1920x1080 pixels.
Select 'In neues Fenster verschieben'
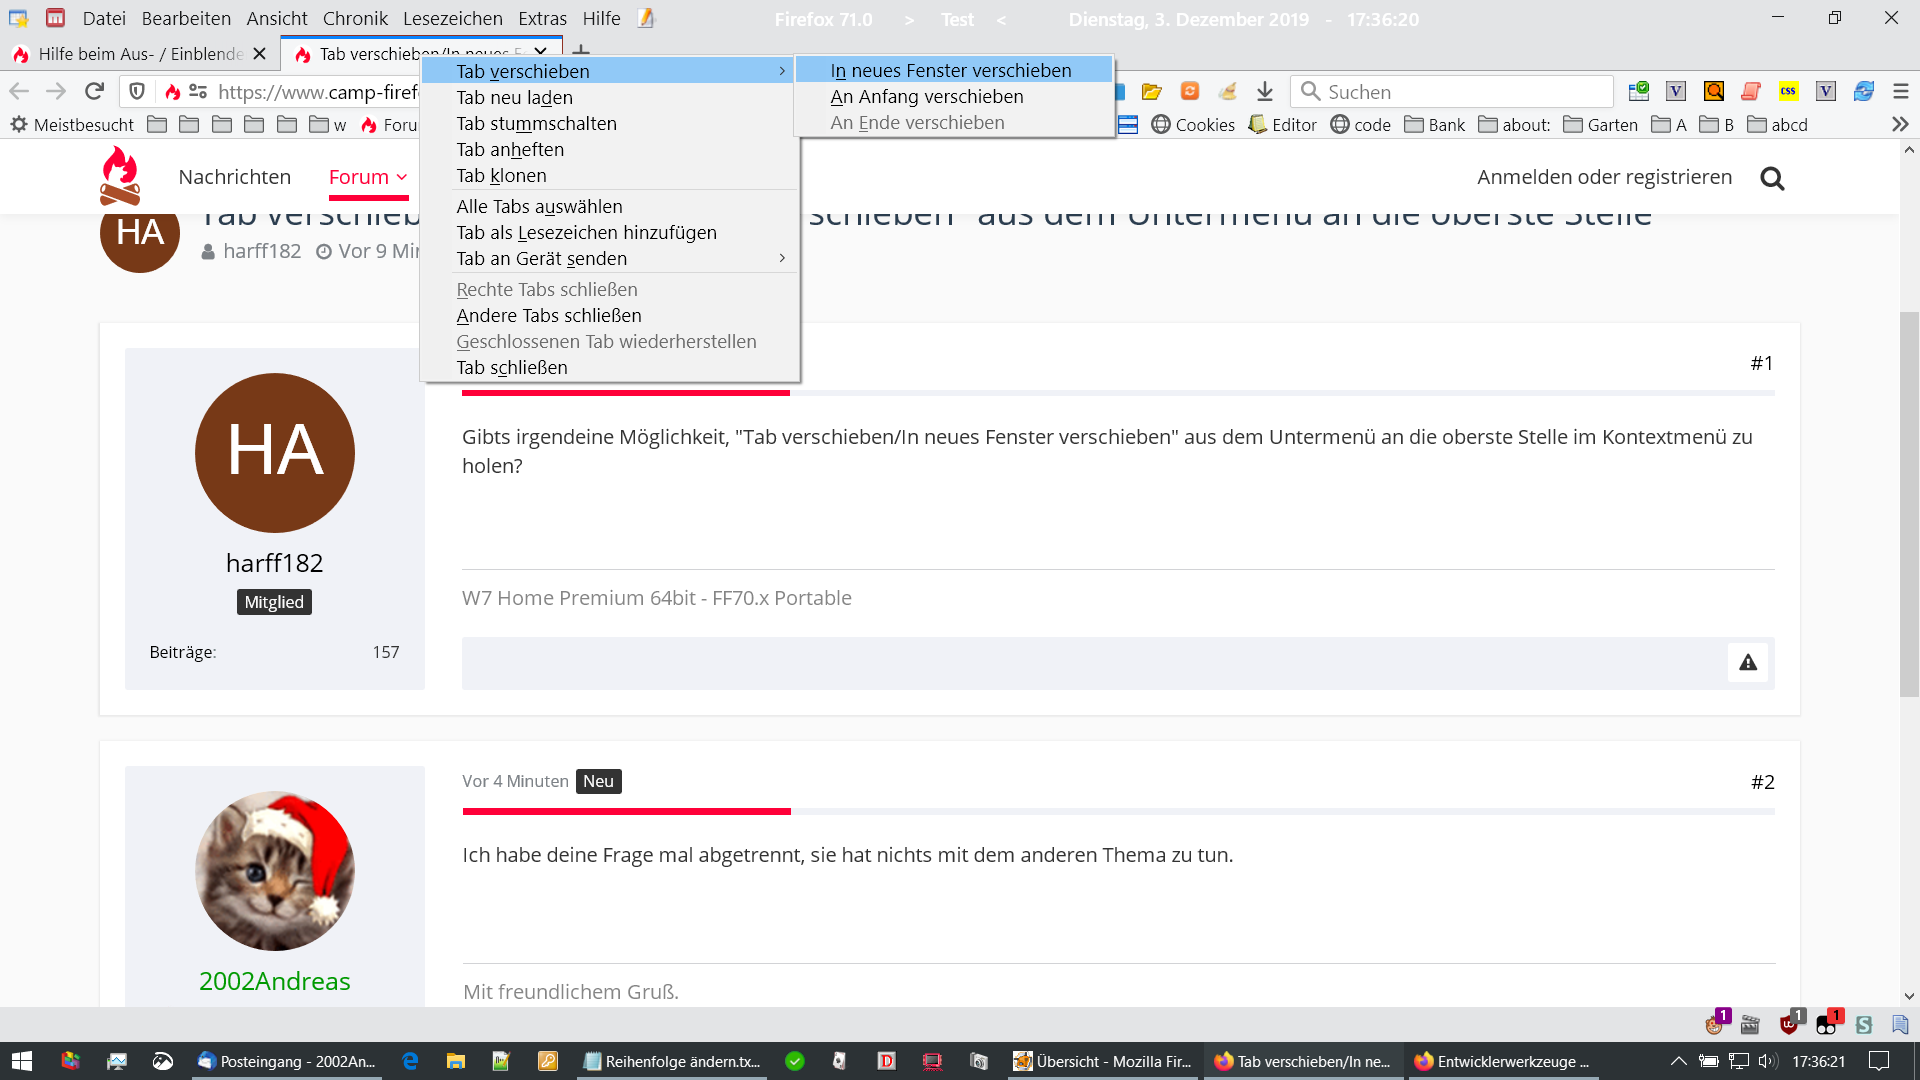[x=950, y=71]
